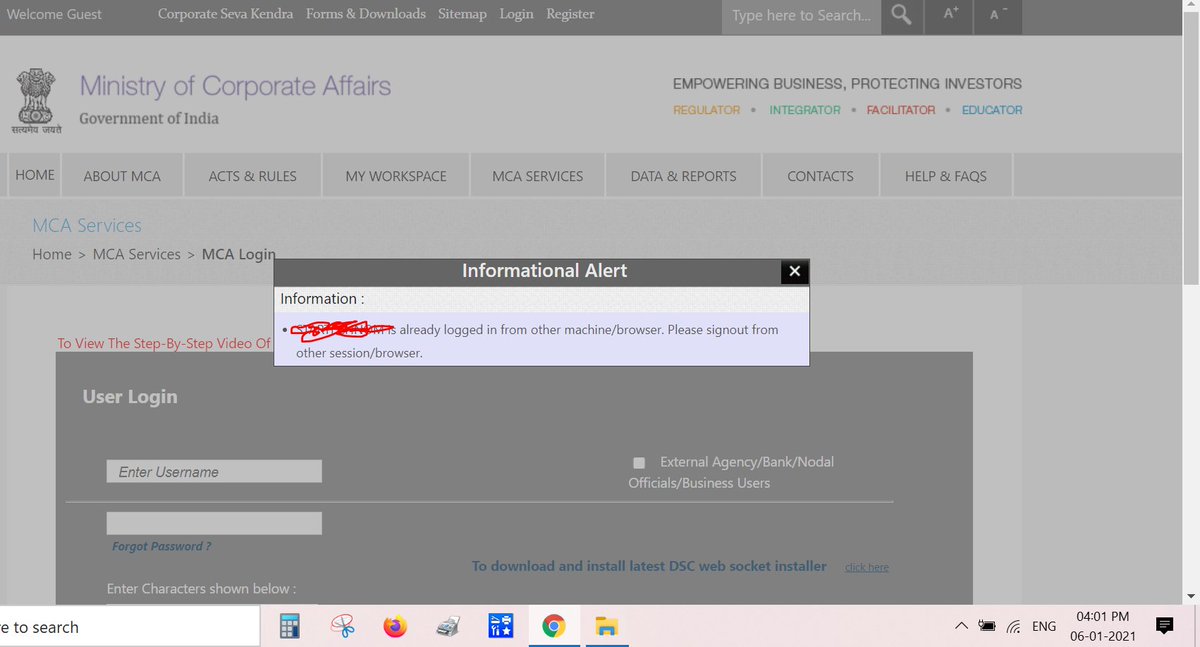The height and width of the screenshot is (647, 1200).
Task: Click Home in the breadcrumb
Action: (x=52, y=254)
